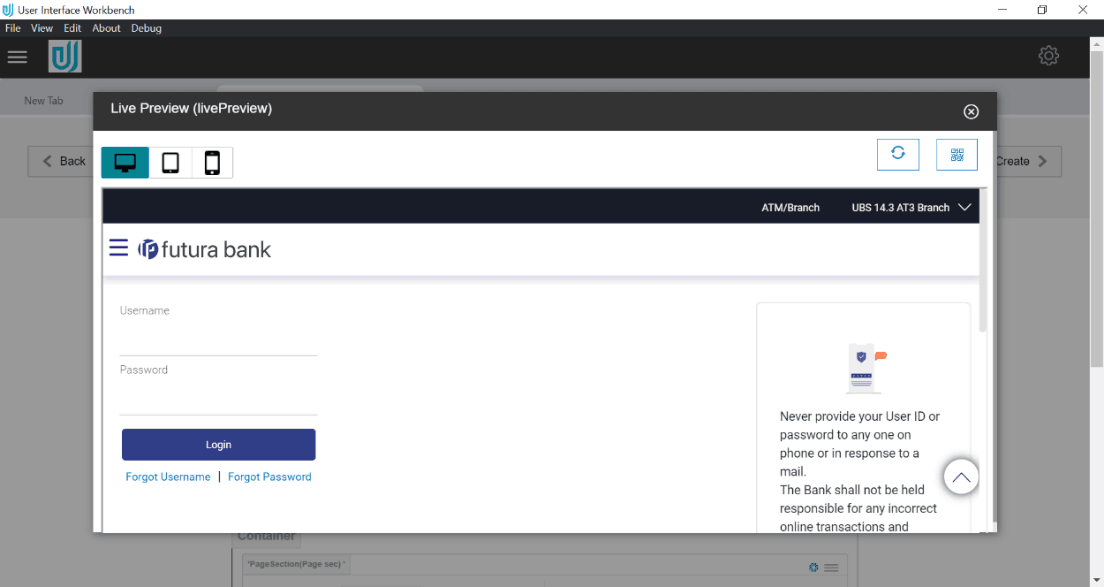Switch to the New Tab tab

(x=43, y=100)
